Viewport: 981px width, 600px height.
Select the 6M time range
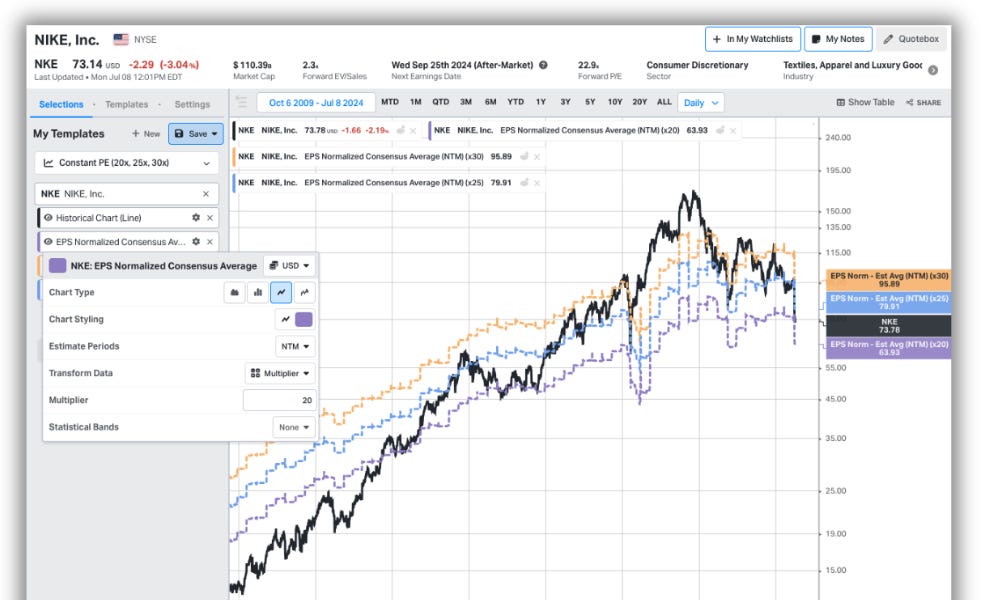tap(490, 102)
